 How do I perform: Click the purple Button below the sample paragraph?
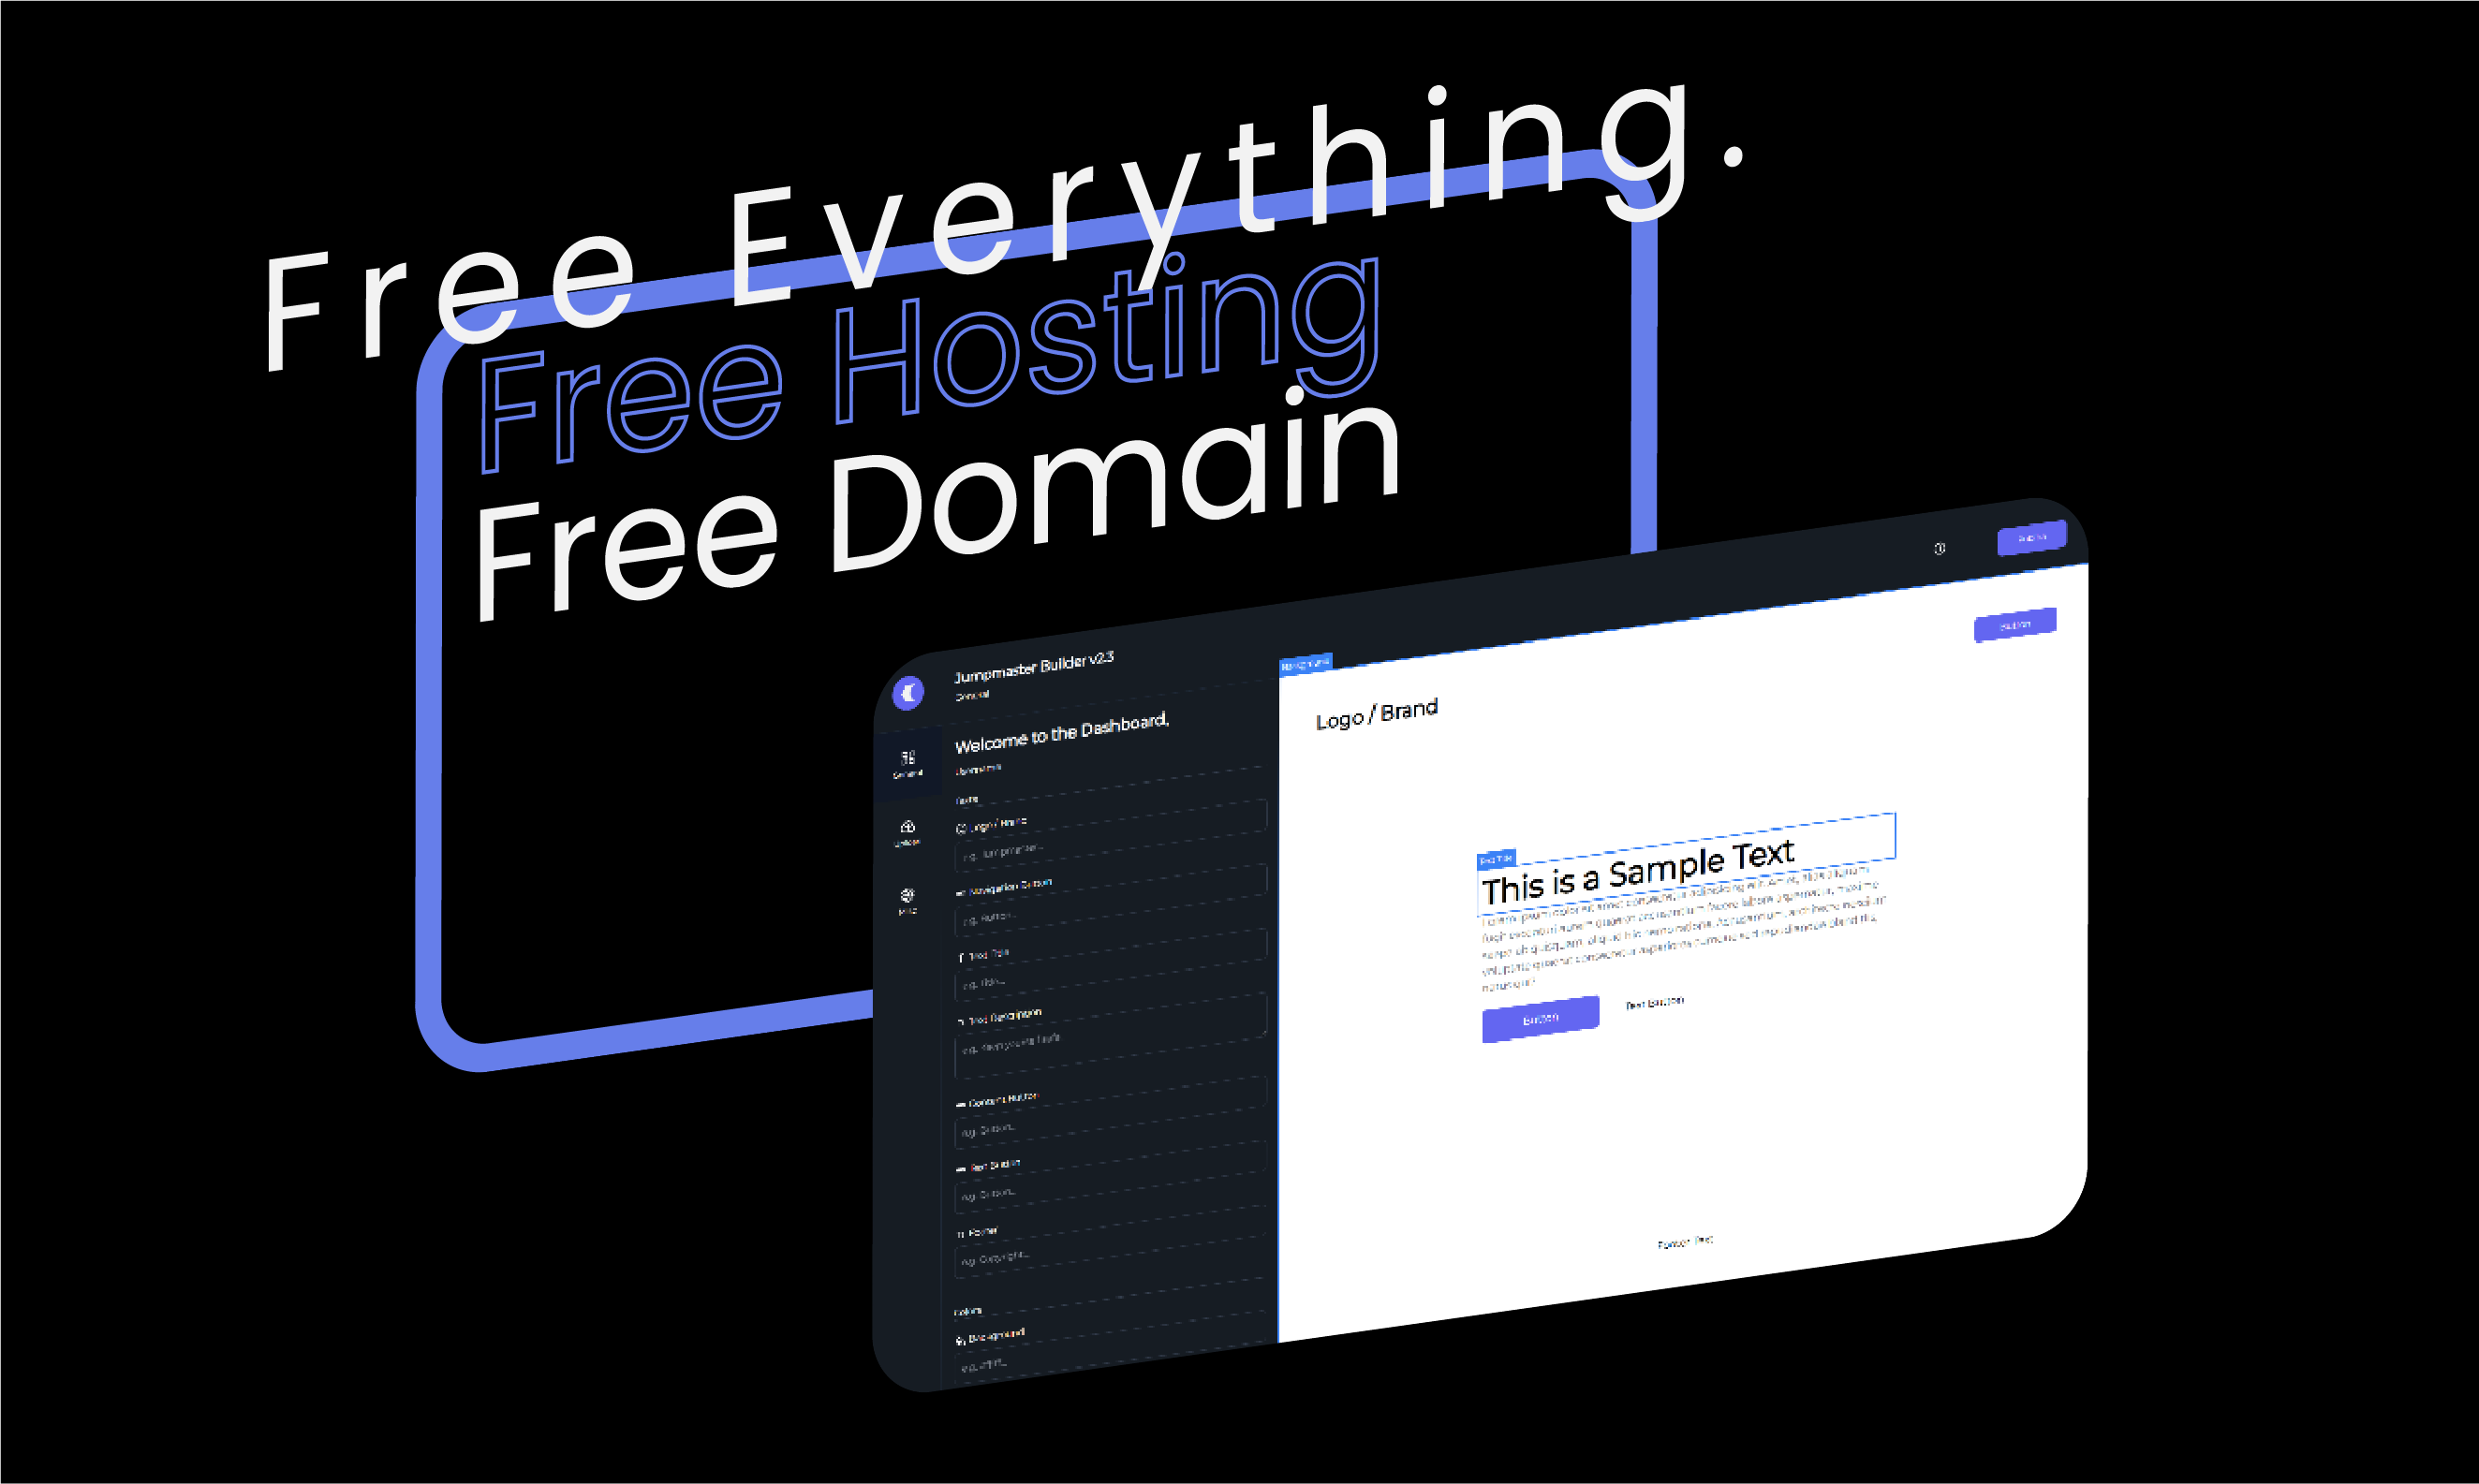[1540, 1019]
